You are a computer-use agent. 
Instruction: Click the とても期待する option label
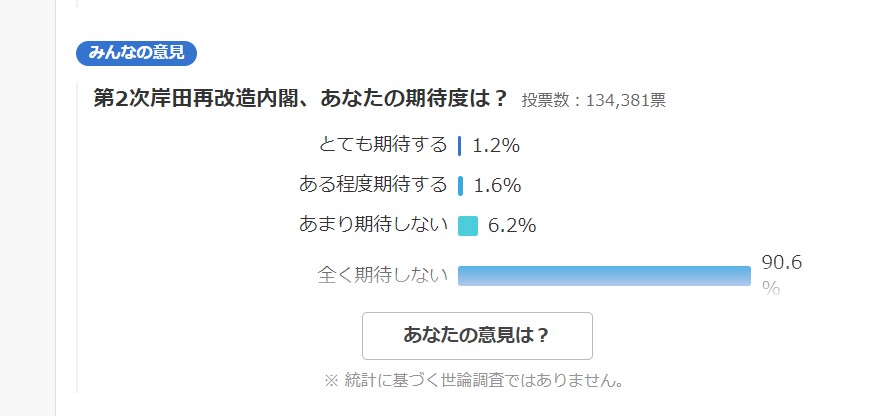coord(383,145)
